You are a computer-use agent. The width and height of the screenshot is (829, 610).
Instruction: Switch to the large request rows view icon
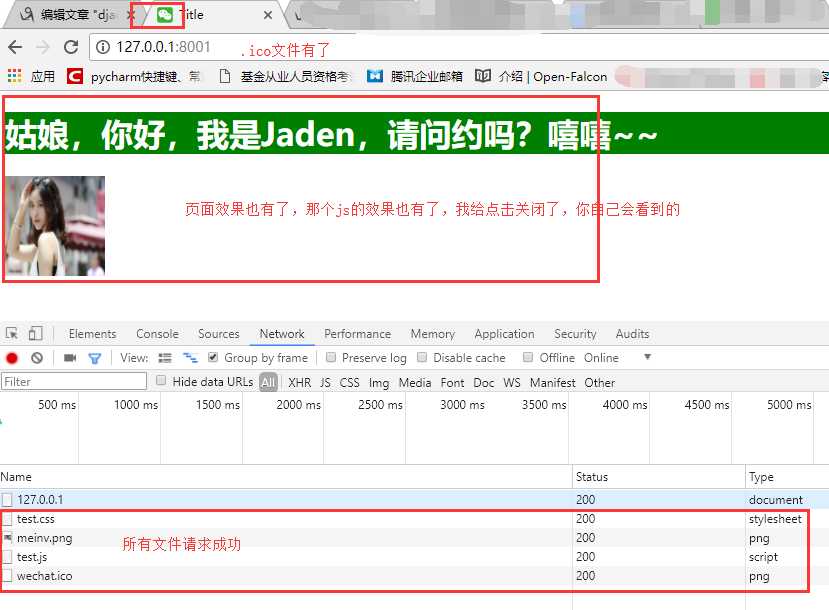[165, 358]
